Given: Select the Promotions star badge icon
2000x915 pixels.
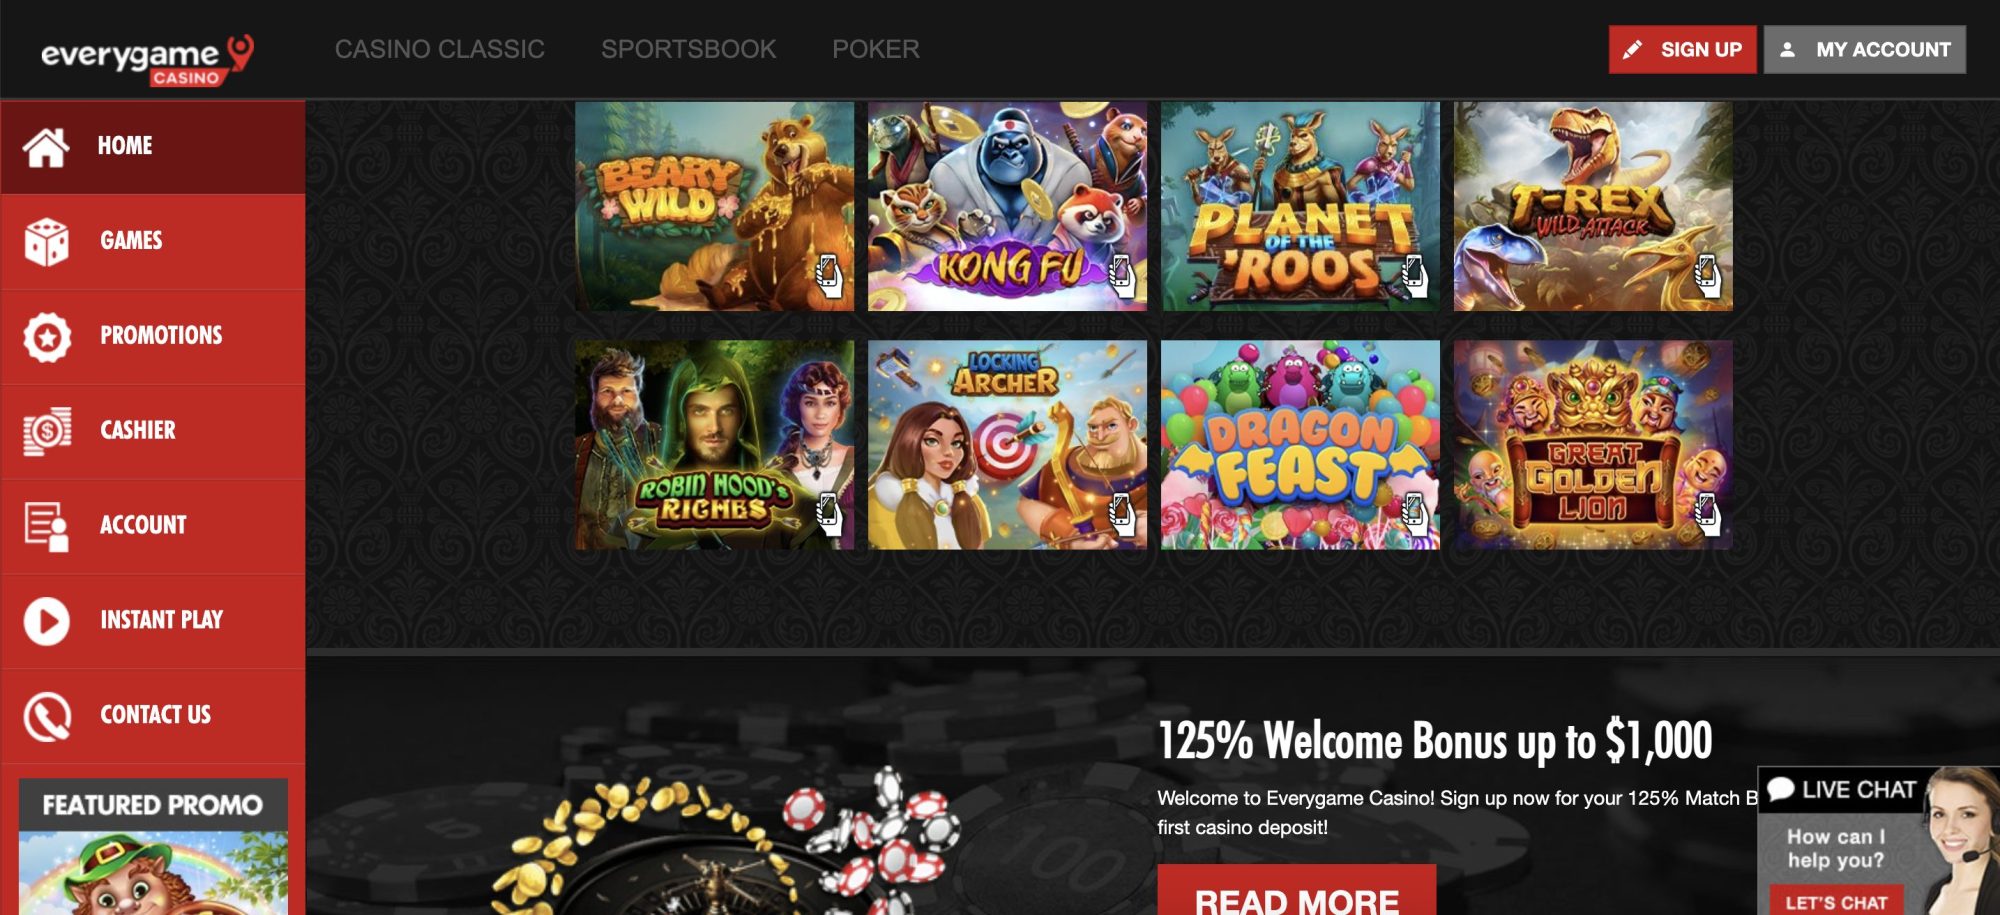Looking at the screenshot, I should click(x=47, y=336).
